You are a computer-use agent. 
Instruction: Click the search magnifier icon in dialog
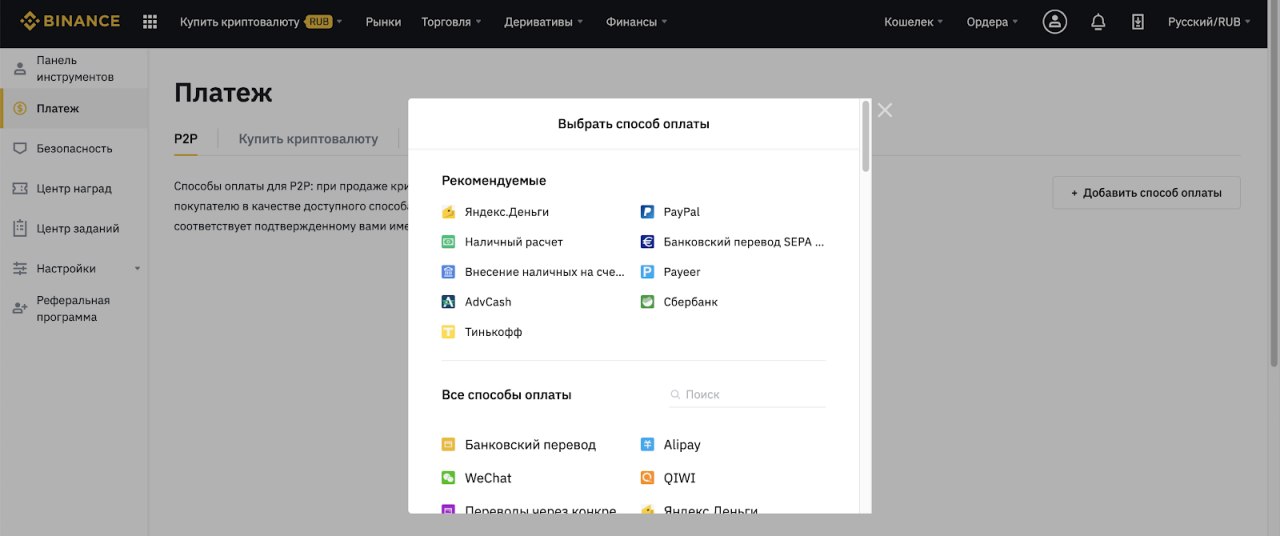click(675, 395)
